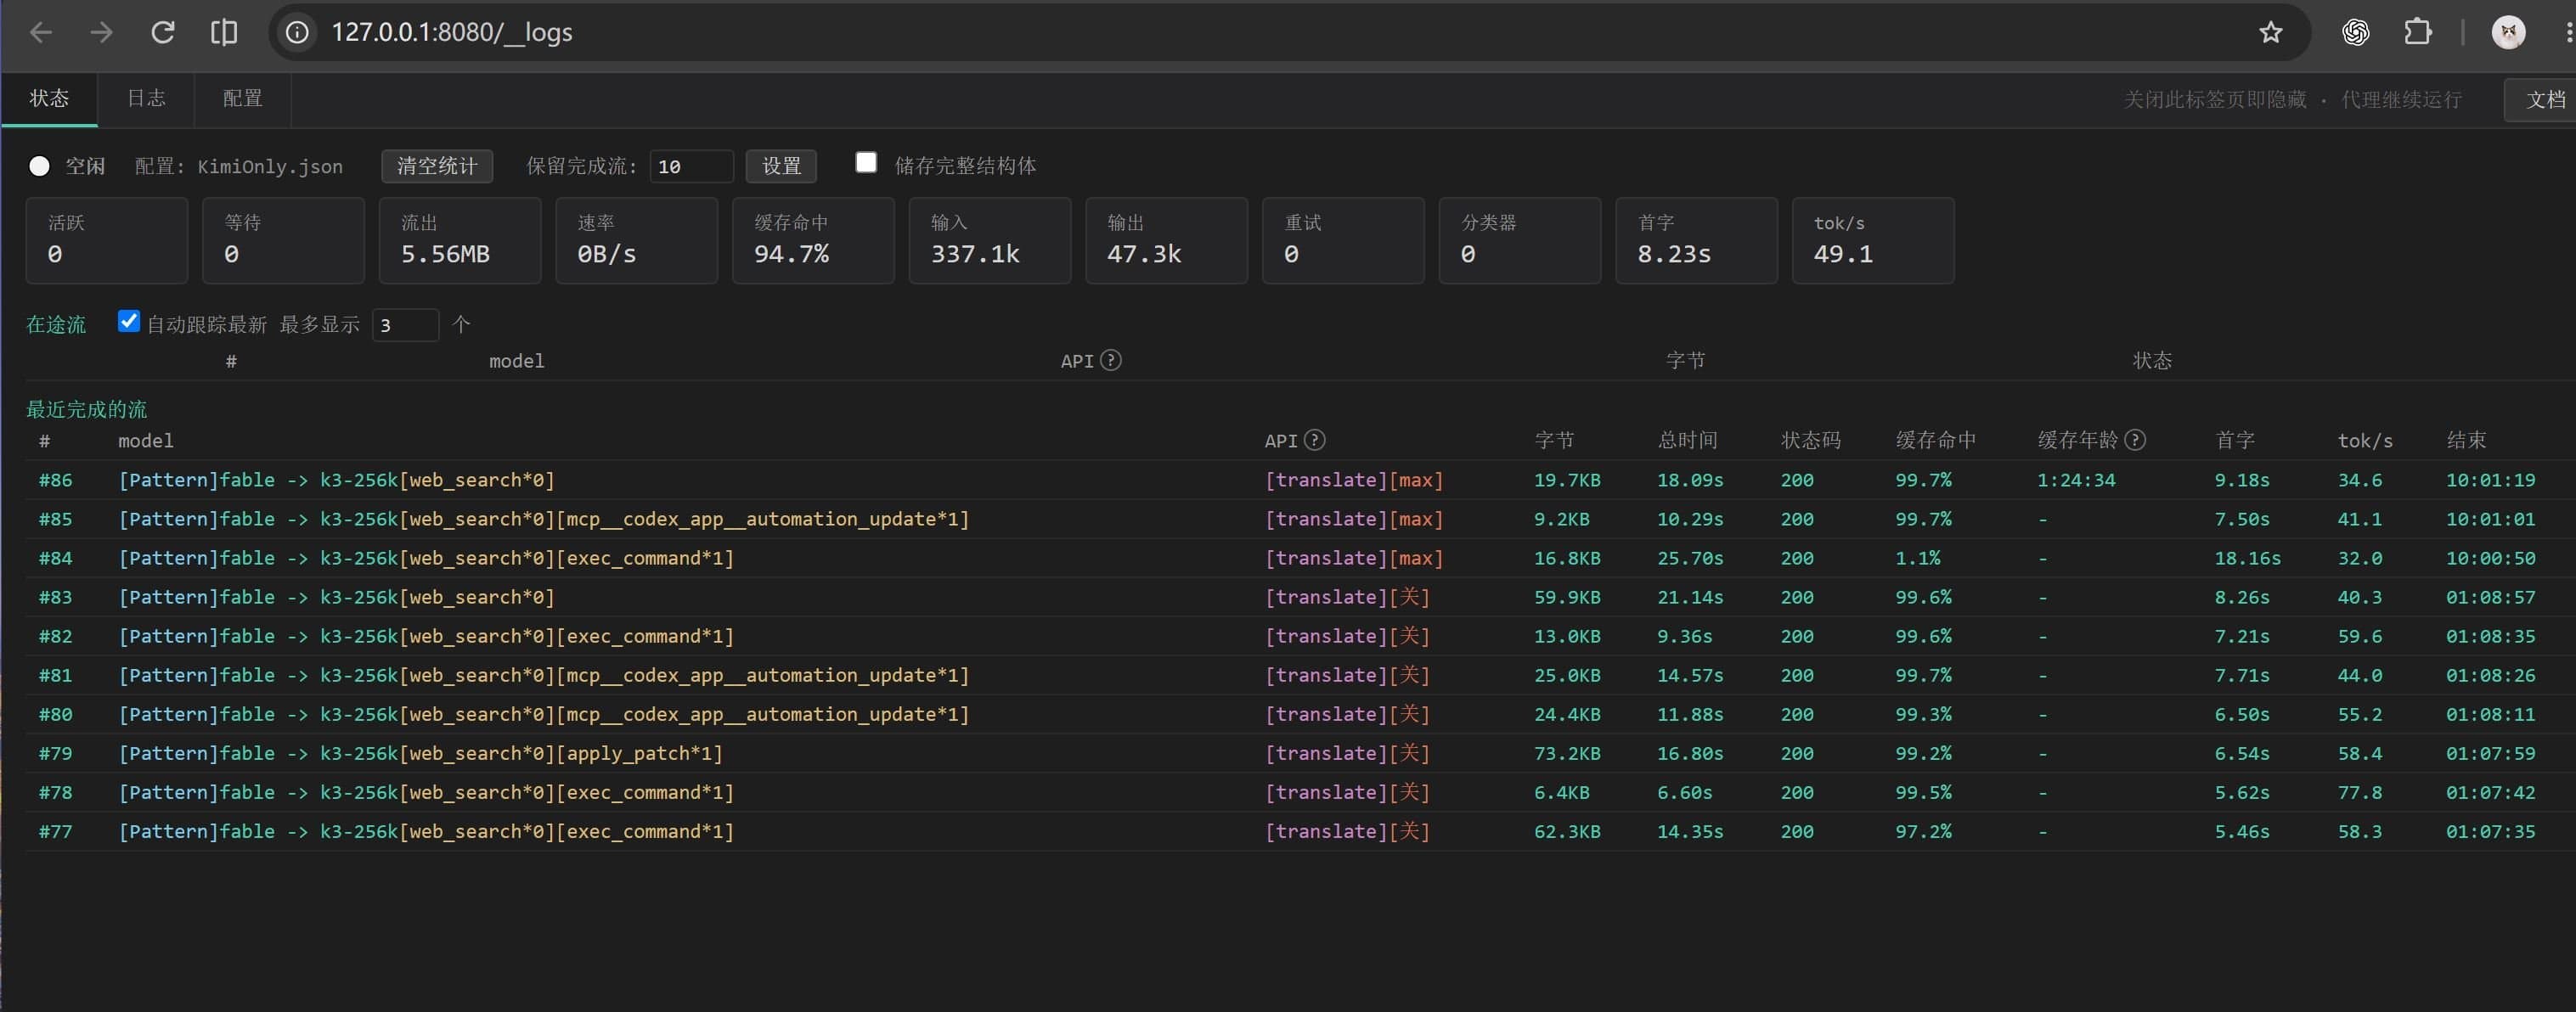Click the 01:07:35 end time
The image size is (2576, 1012).
[x=2490, y=831]
